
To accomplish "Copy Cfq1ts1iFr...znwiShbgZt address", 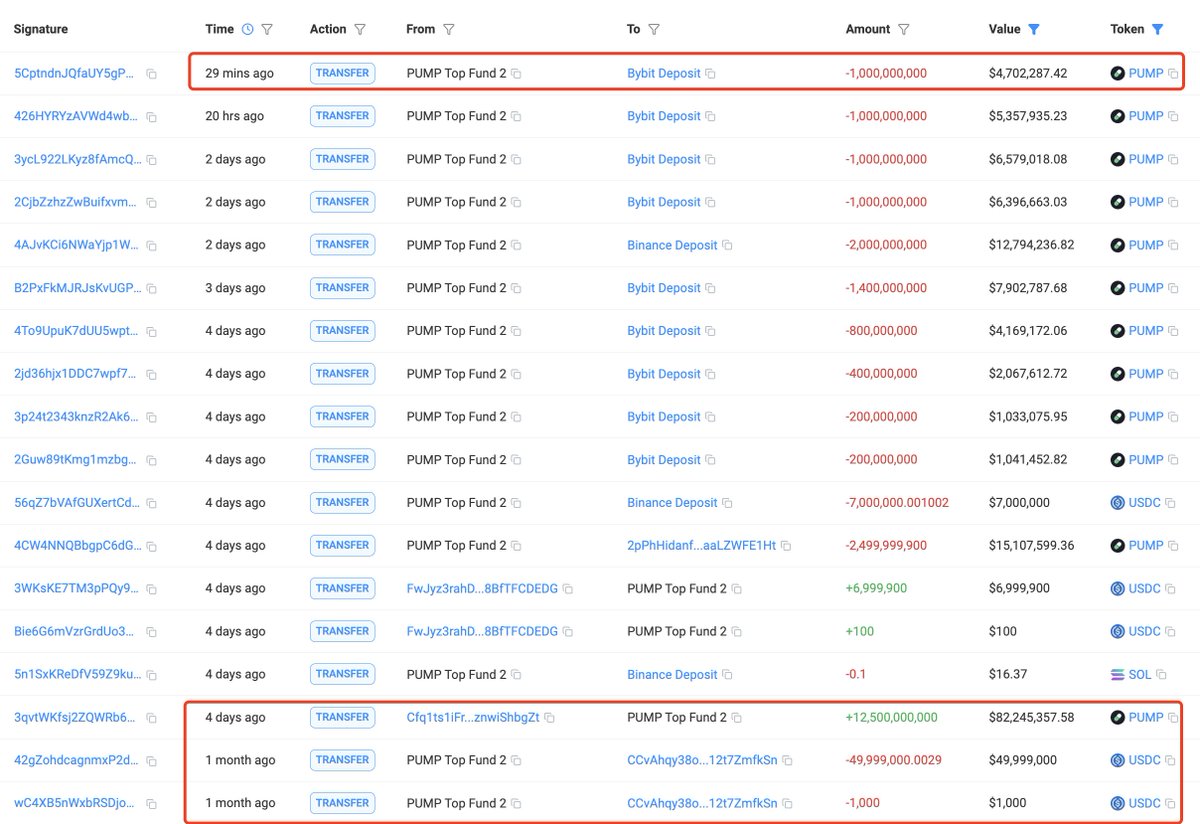I will point(549,718).
